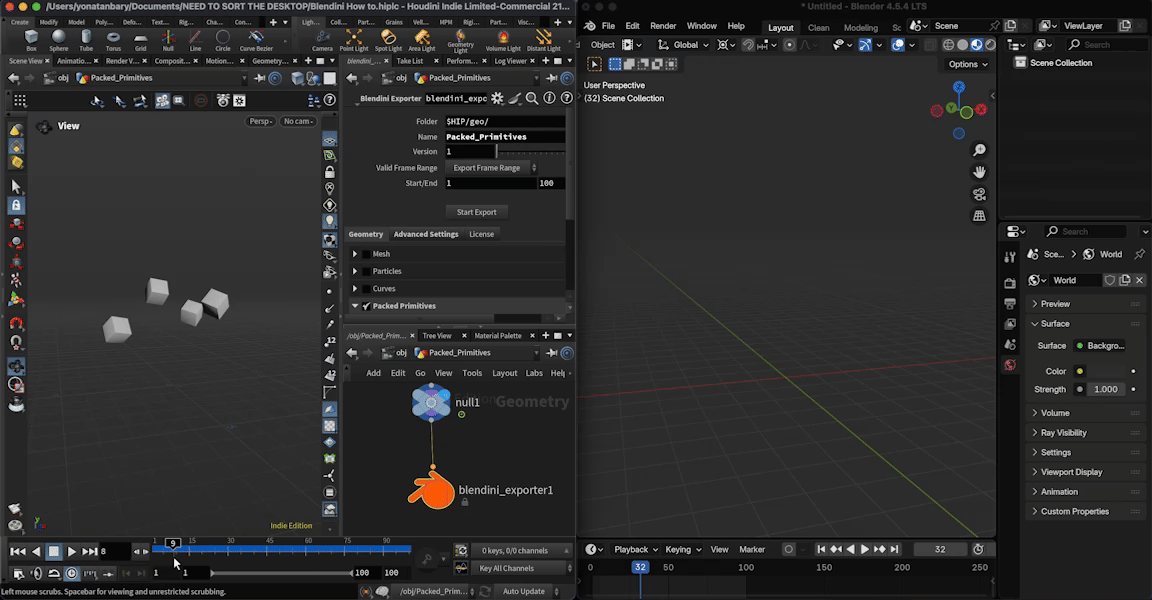
Task: Toggle Blender snapping magnet button
Action: click(748, 45)
